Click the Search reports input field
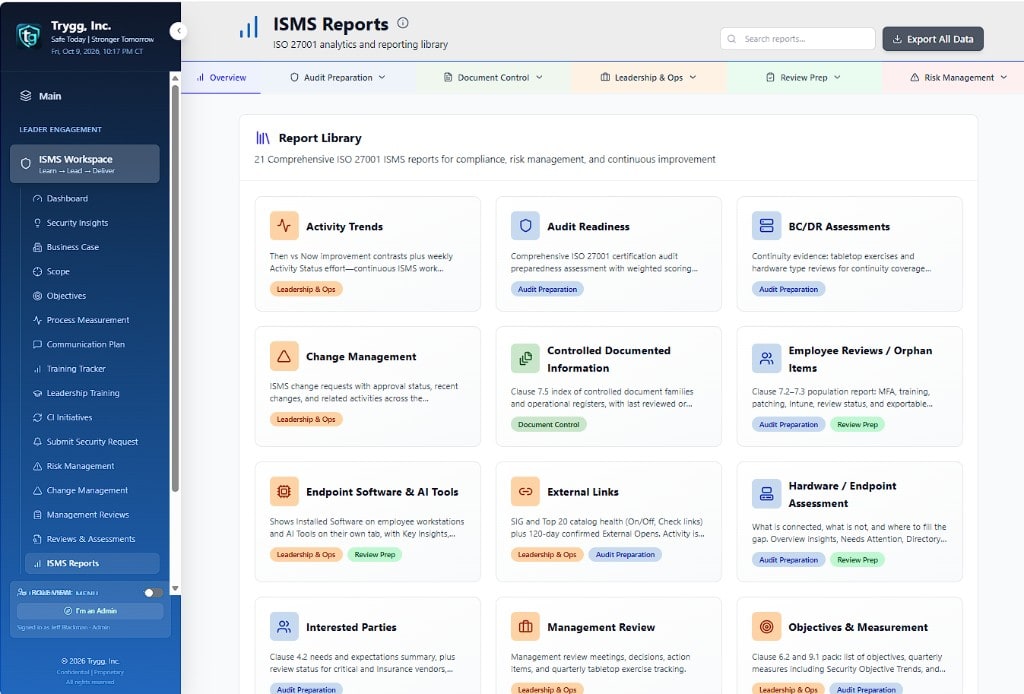This screenshot has height=694, width=1024. (797, 39)
